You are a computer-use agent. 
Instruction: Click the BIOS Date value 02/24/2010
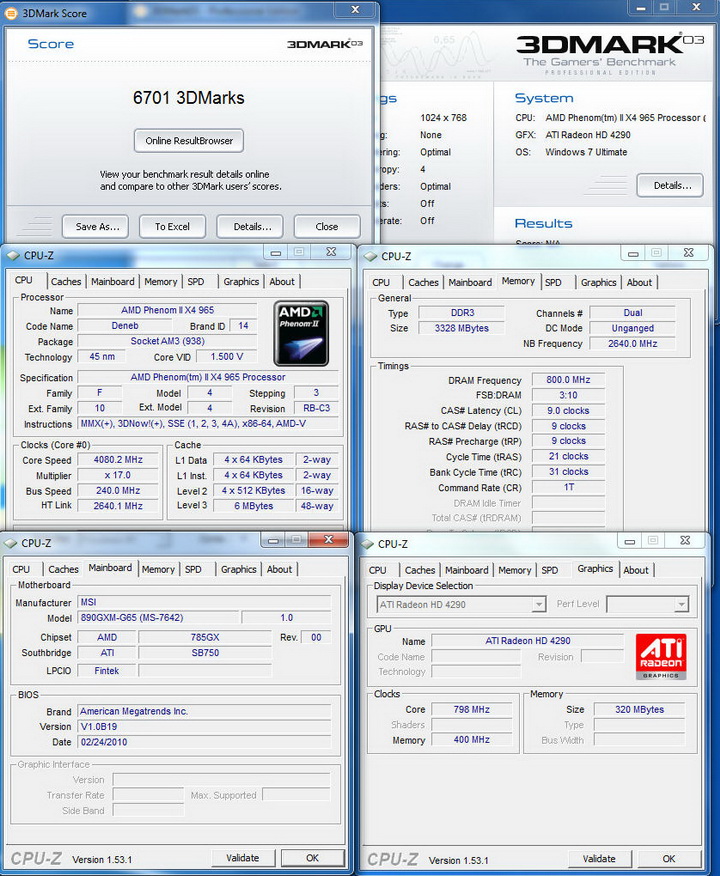(204, 742)
